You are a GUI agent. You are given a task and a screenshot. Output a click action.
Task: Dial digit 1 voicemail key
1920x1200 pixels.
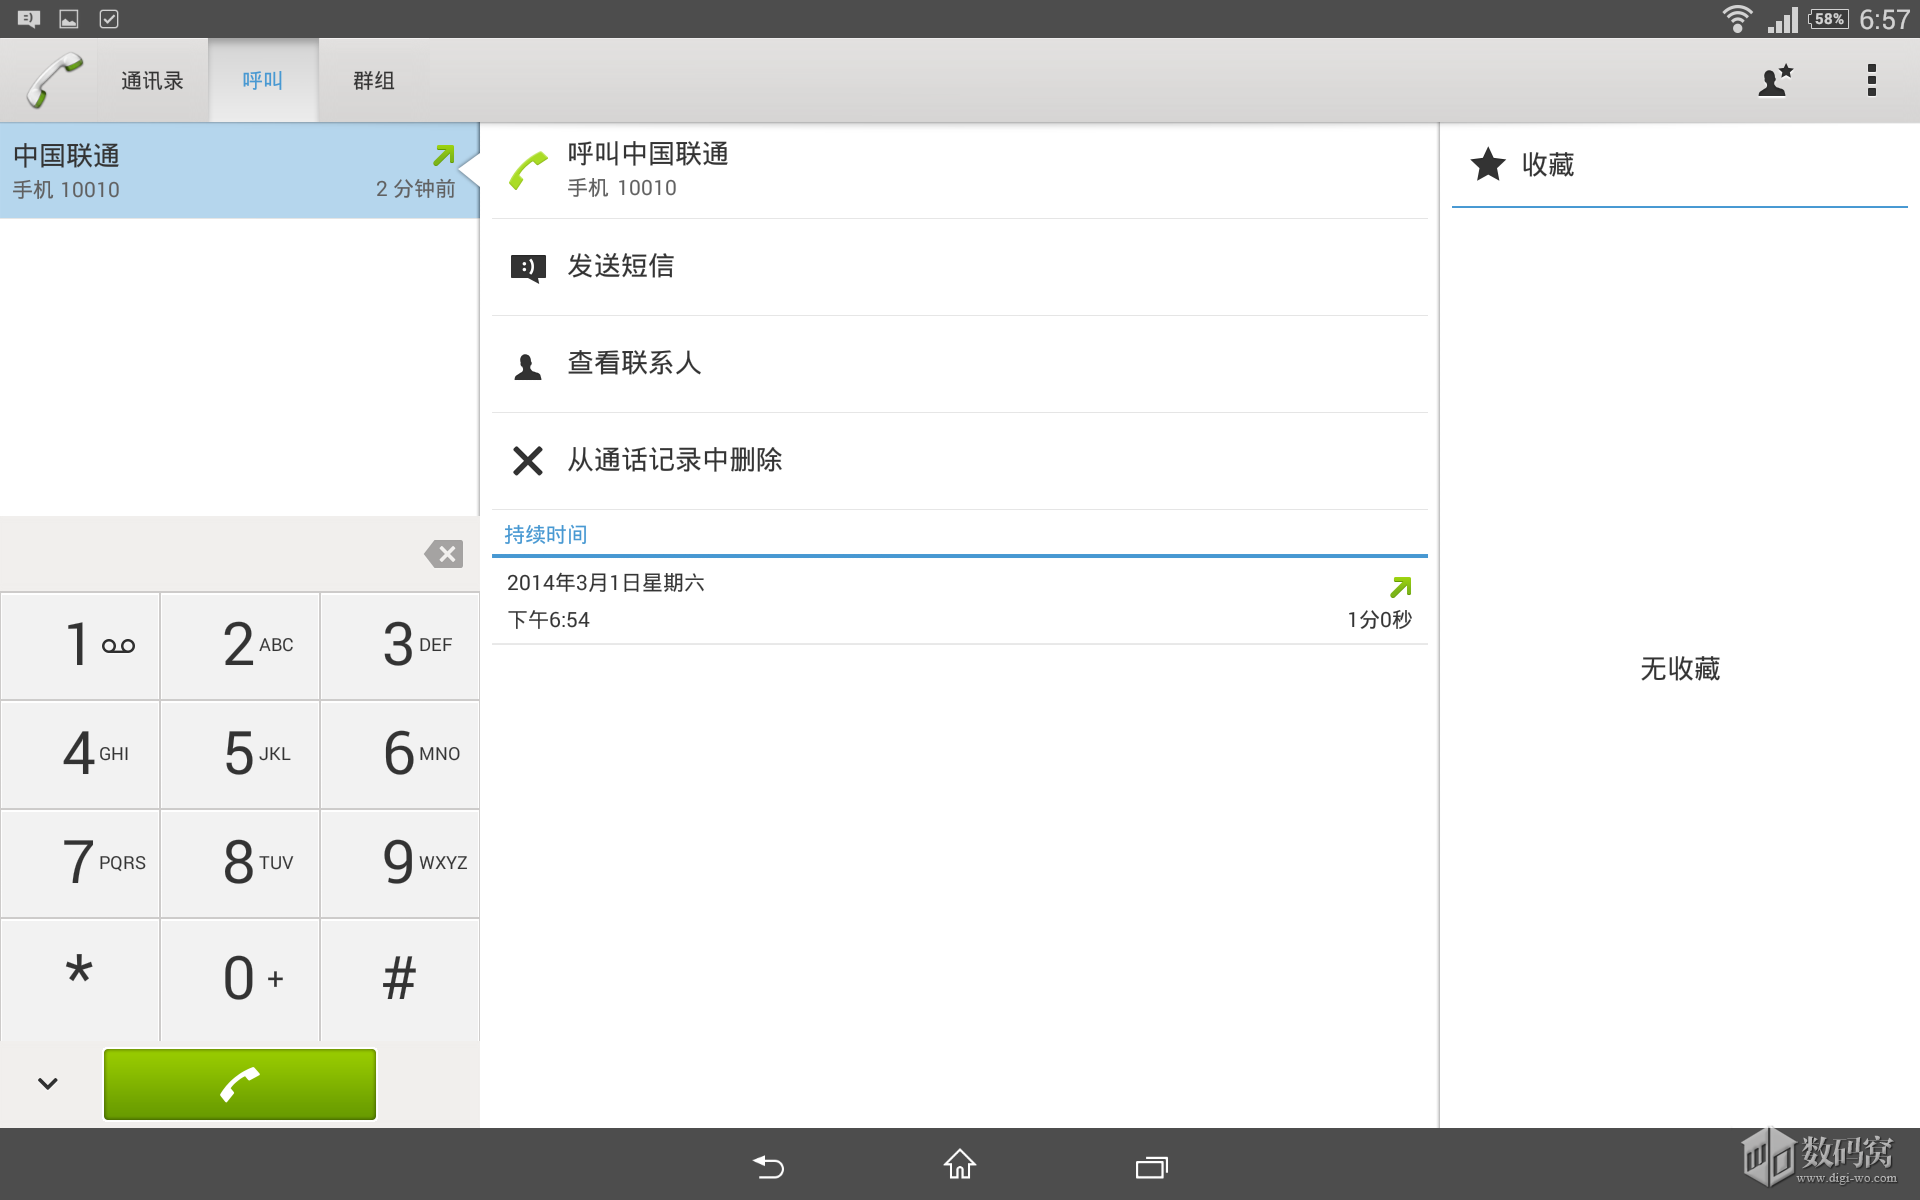point(80,645)
